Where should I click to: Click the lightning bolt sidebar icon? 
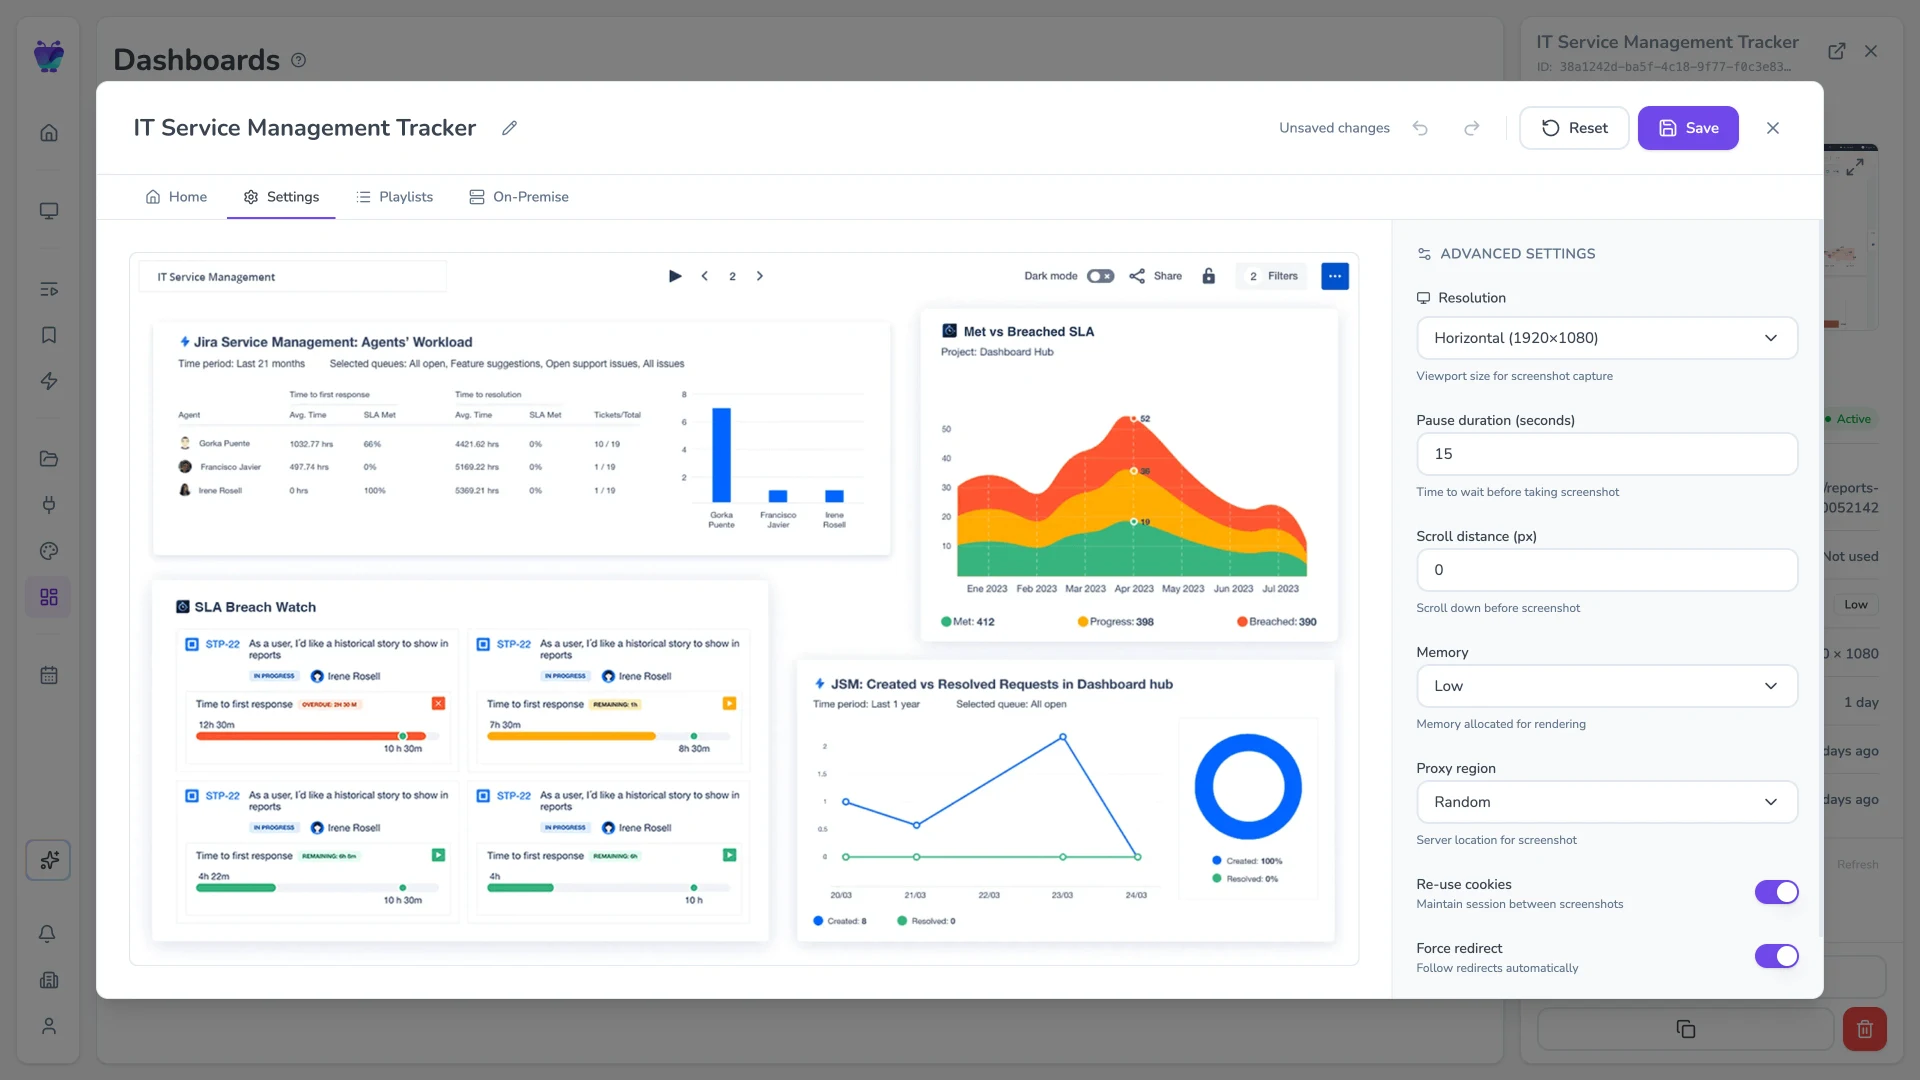point(49,381)
